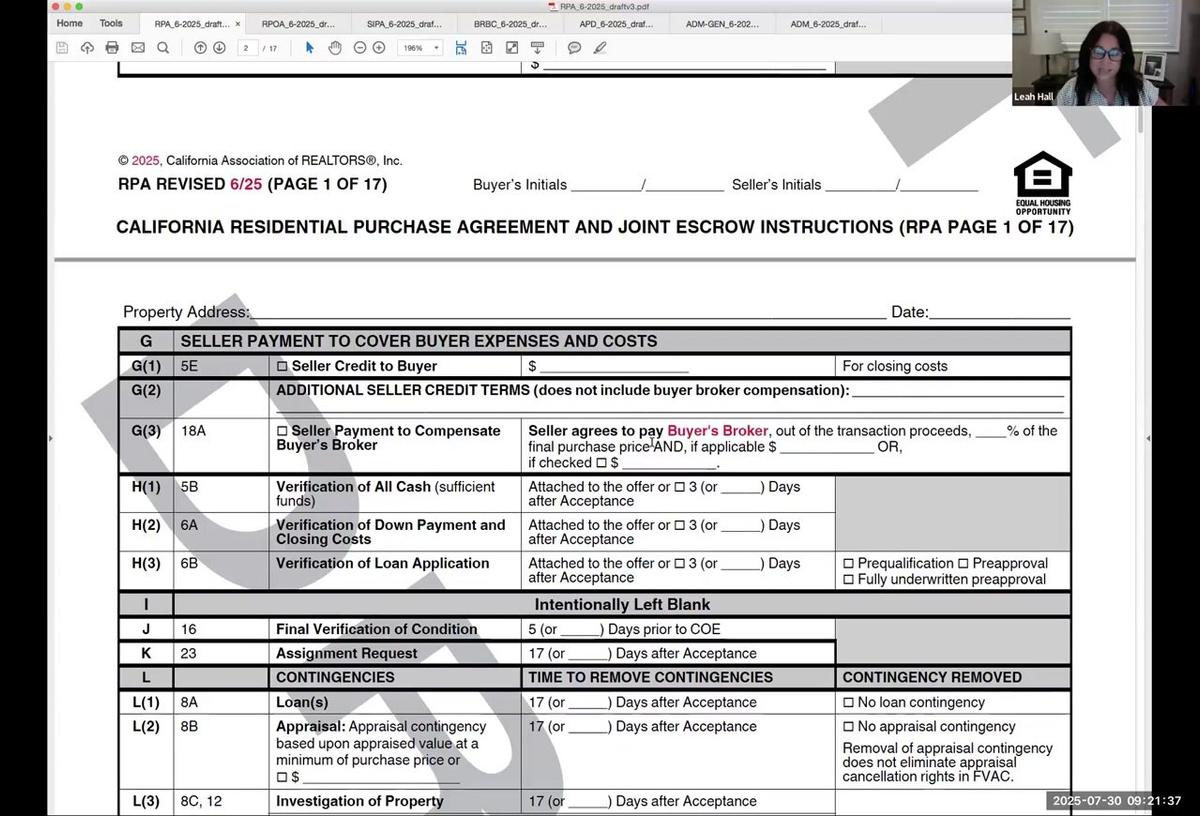Image resolution: width=1200 pixels, height=816 pixels.
Task: Click 'Investigation of Property' row text
Action: point(359,801)
